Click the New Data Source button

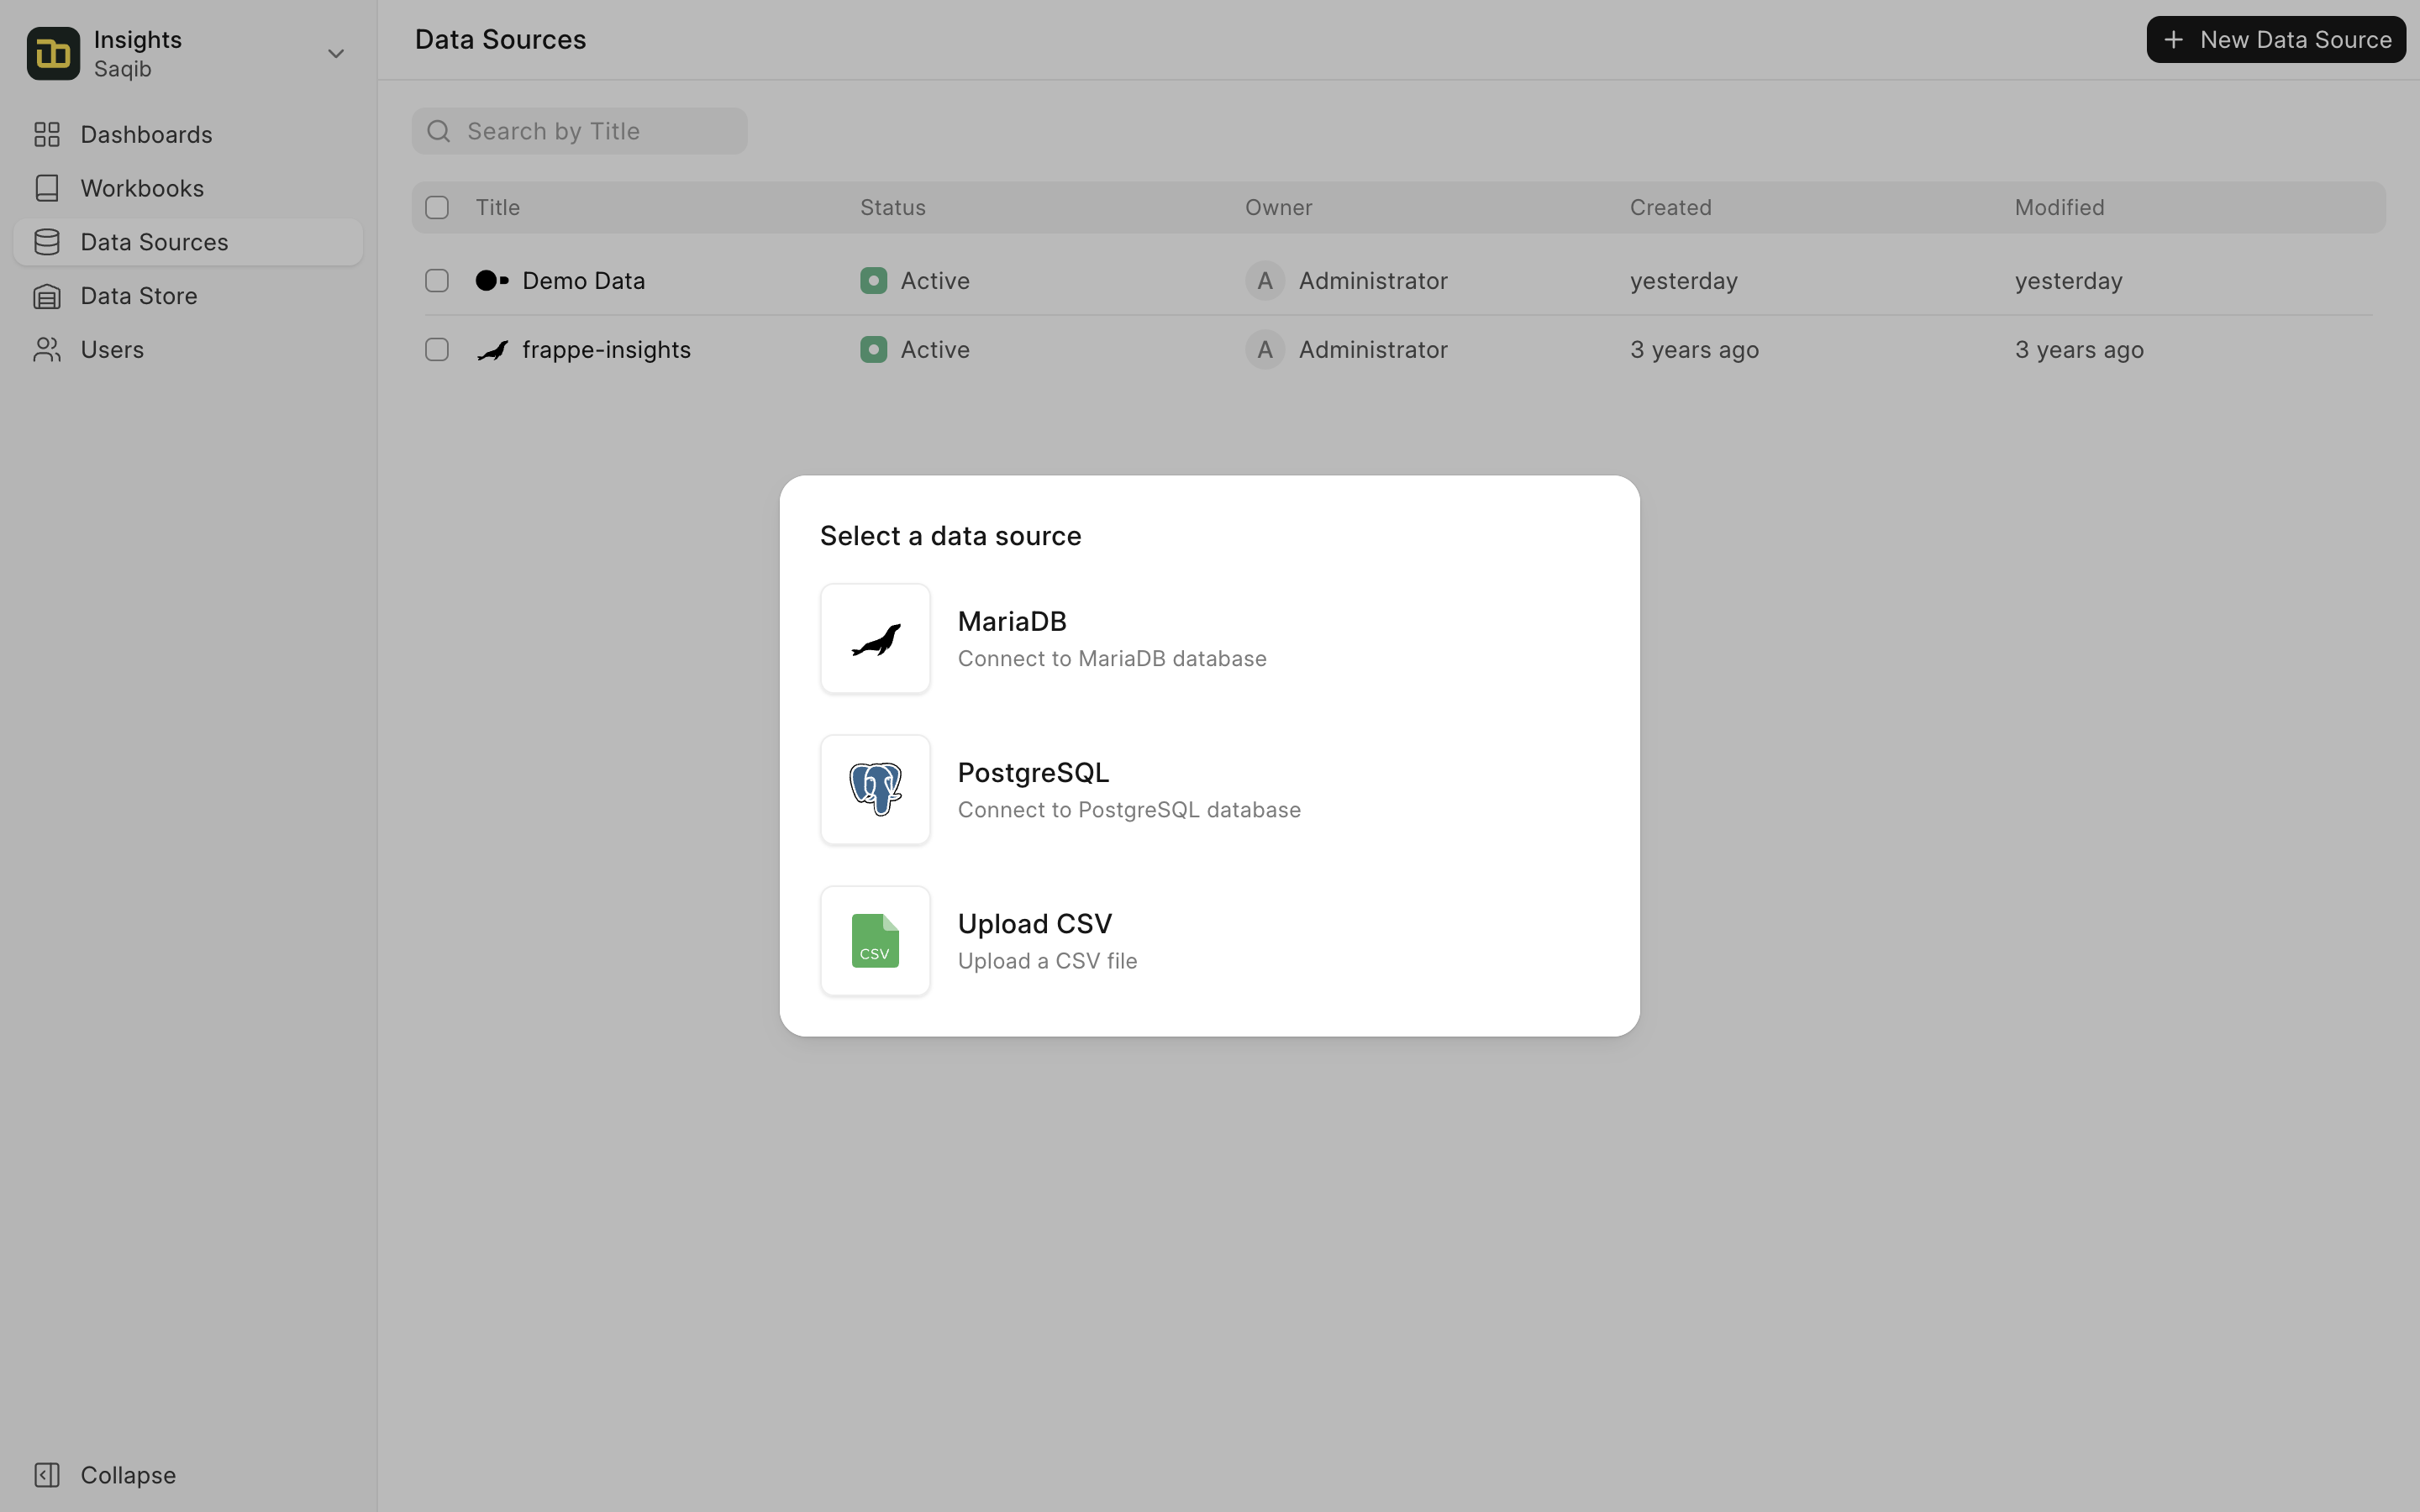click(2275, 39)
